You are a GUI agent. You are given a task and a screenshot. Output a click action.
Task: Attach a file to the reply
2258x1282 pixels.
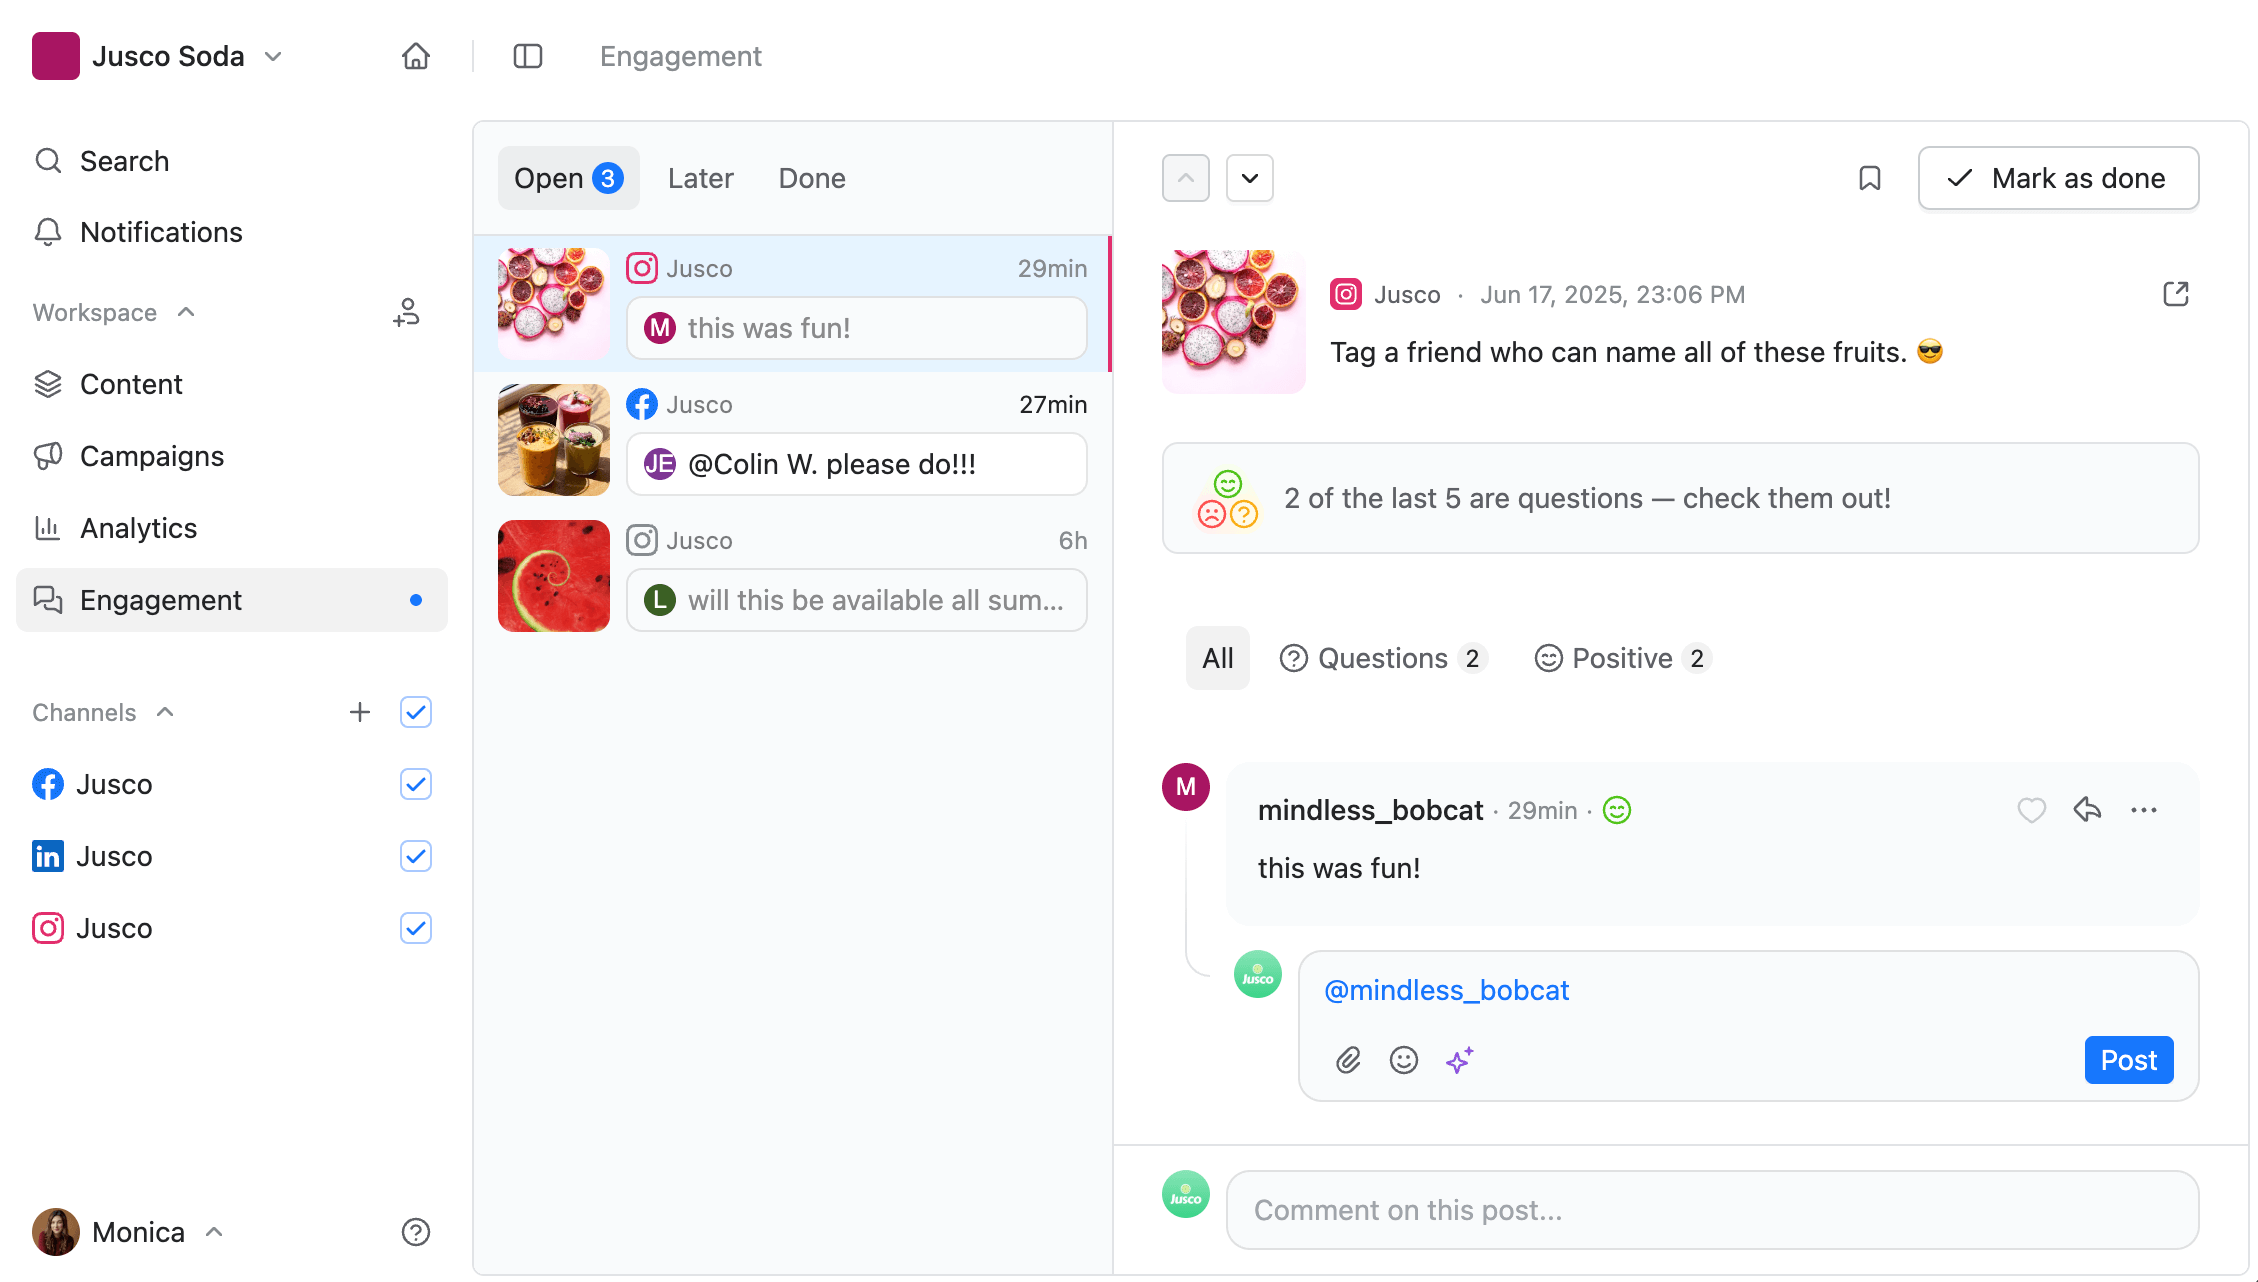tap(1347, 1060)
